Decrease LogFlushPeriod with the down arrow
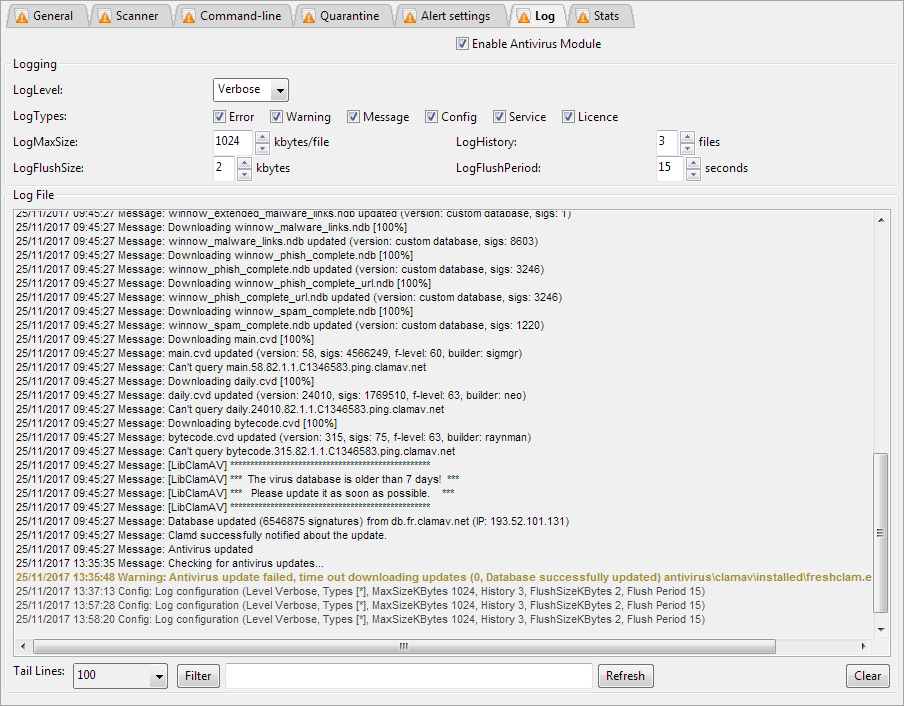This screenshot has width=904, height=706. pos(691,174)
